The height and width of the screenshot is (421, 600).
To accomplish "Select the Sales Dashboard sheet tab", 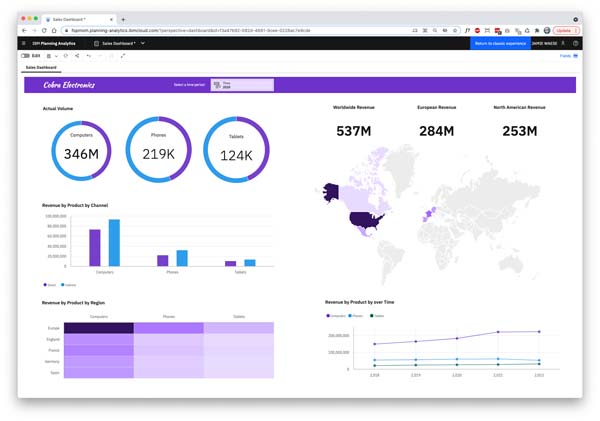I will click(x=41, y=67).
